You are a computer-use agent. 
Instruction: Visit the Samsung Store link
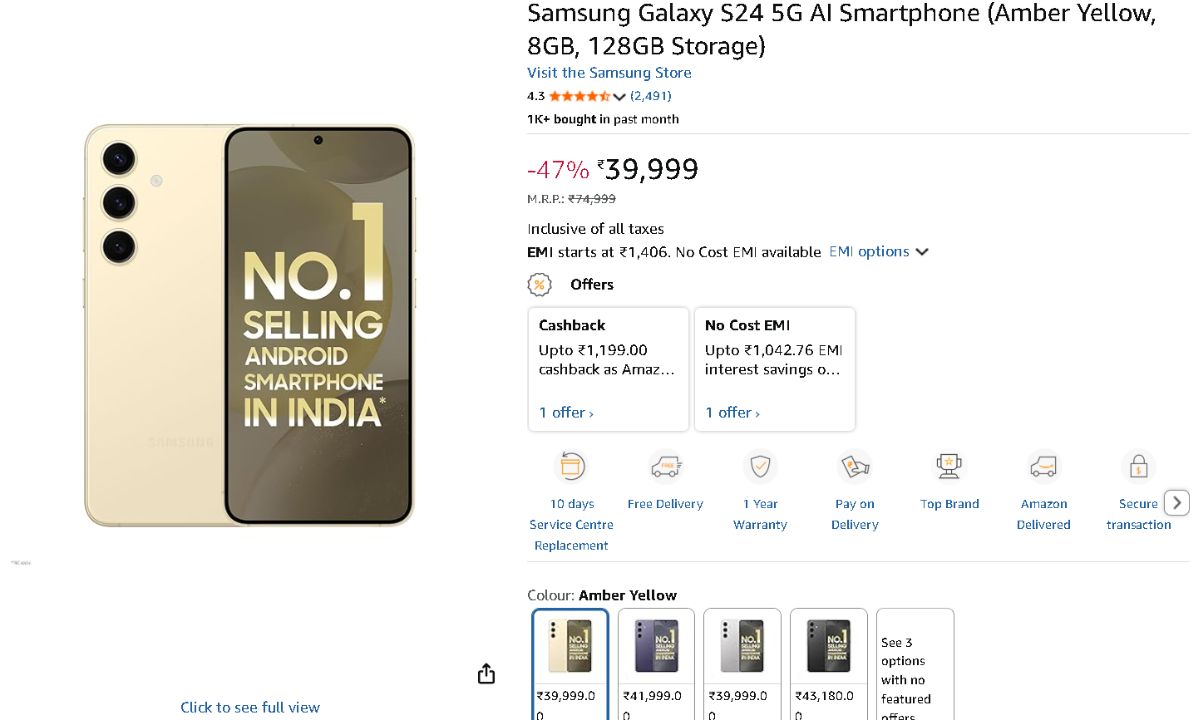point(609,73)
